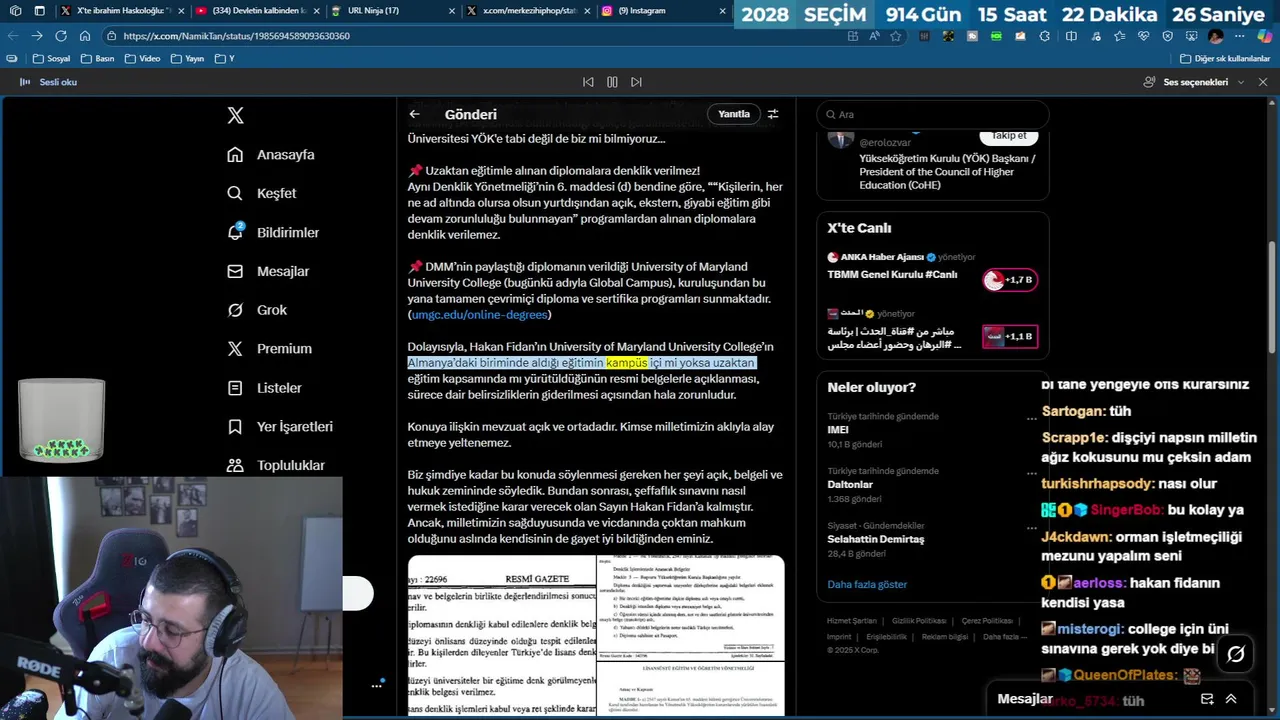This screenshot has height=720, width=1280.
Task: Click the browser forward button
Action: (x=37, y=36)
